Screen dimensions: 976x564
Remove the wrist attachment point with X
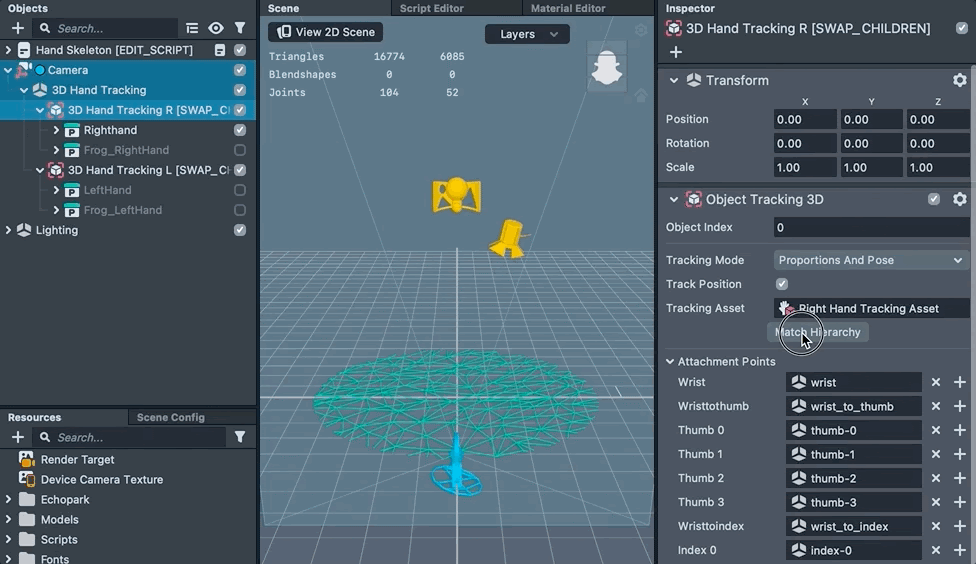[936, 382]
